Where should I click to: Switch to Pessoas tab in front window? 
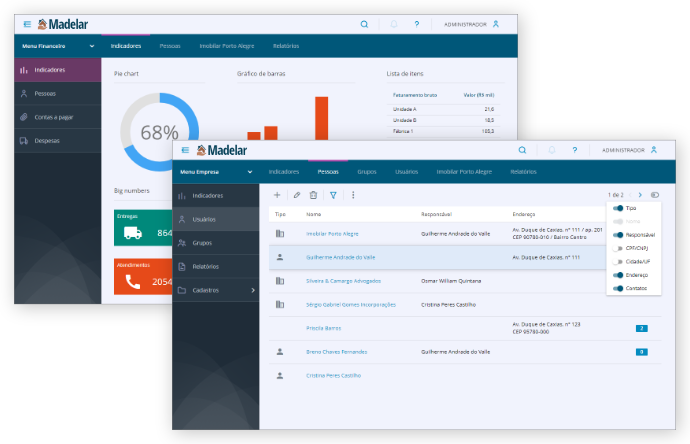coord(328,172)
